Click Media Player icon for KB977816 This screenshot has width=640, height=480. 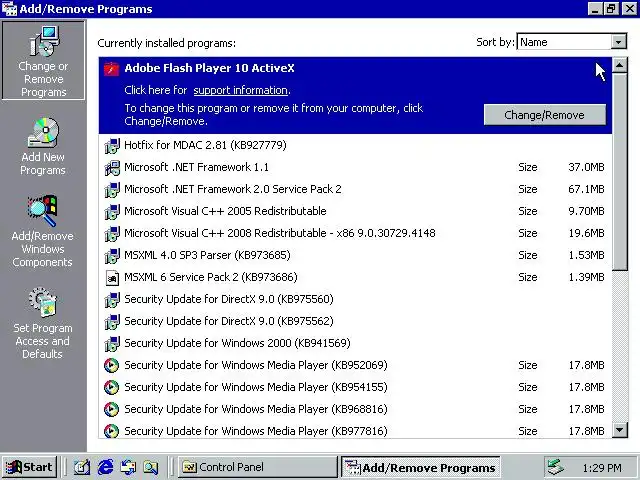[x=111, y=431]
